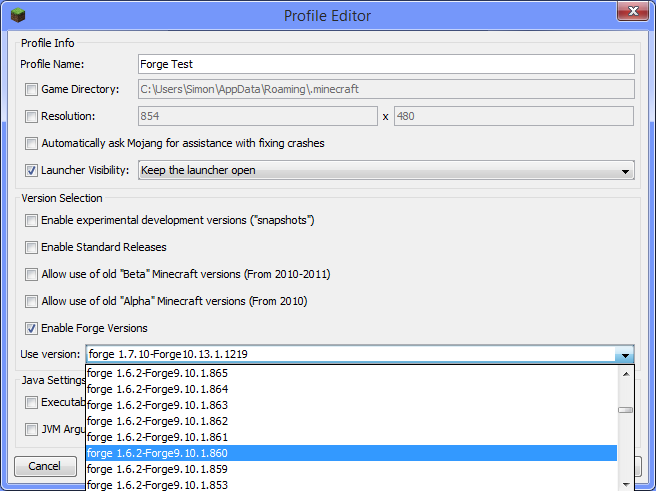Edit the Profile Name field
Image resolution: width=656 pixels, height=491 pixels.
386,64
